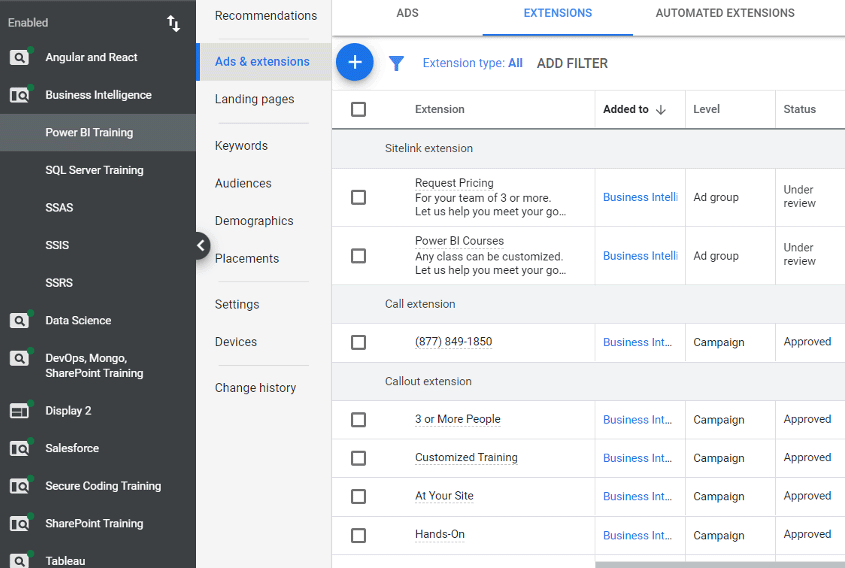Open Business Intelli link in Power BI Courses row
Viewport: 845px width, 568px height.
tap(640, 256)
